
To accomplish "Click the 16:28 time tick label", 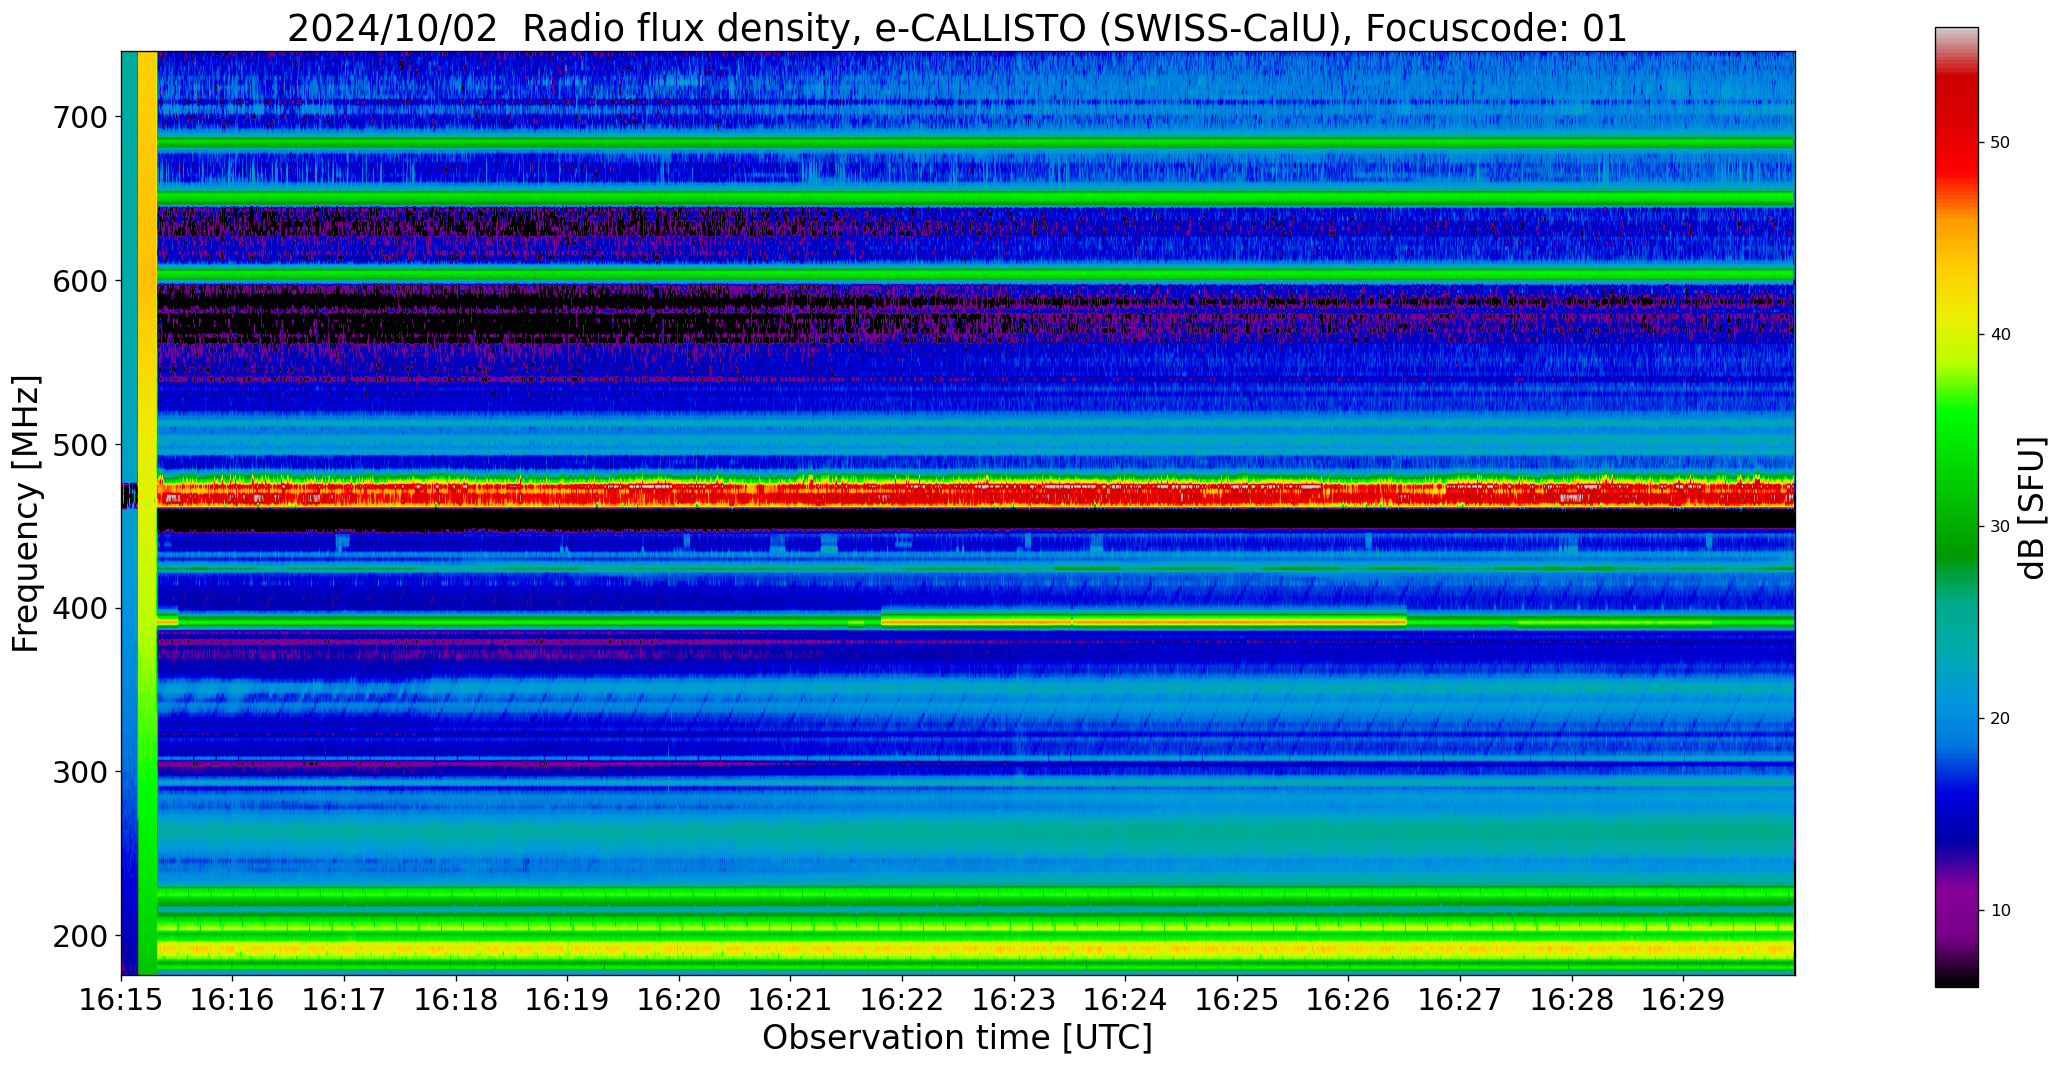I will coord(1572,1000).
